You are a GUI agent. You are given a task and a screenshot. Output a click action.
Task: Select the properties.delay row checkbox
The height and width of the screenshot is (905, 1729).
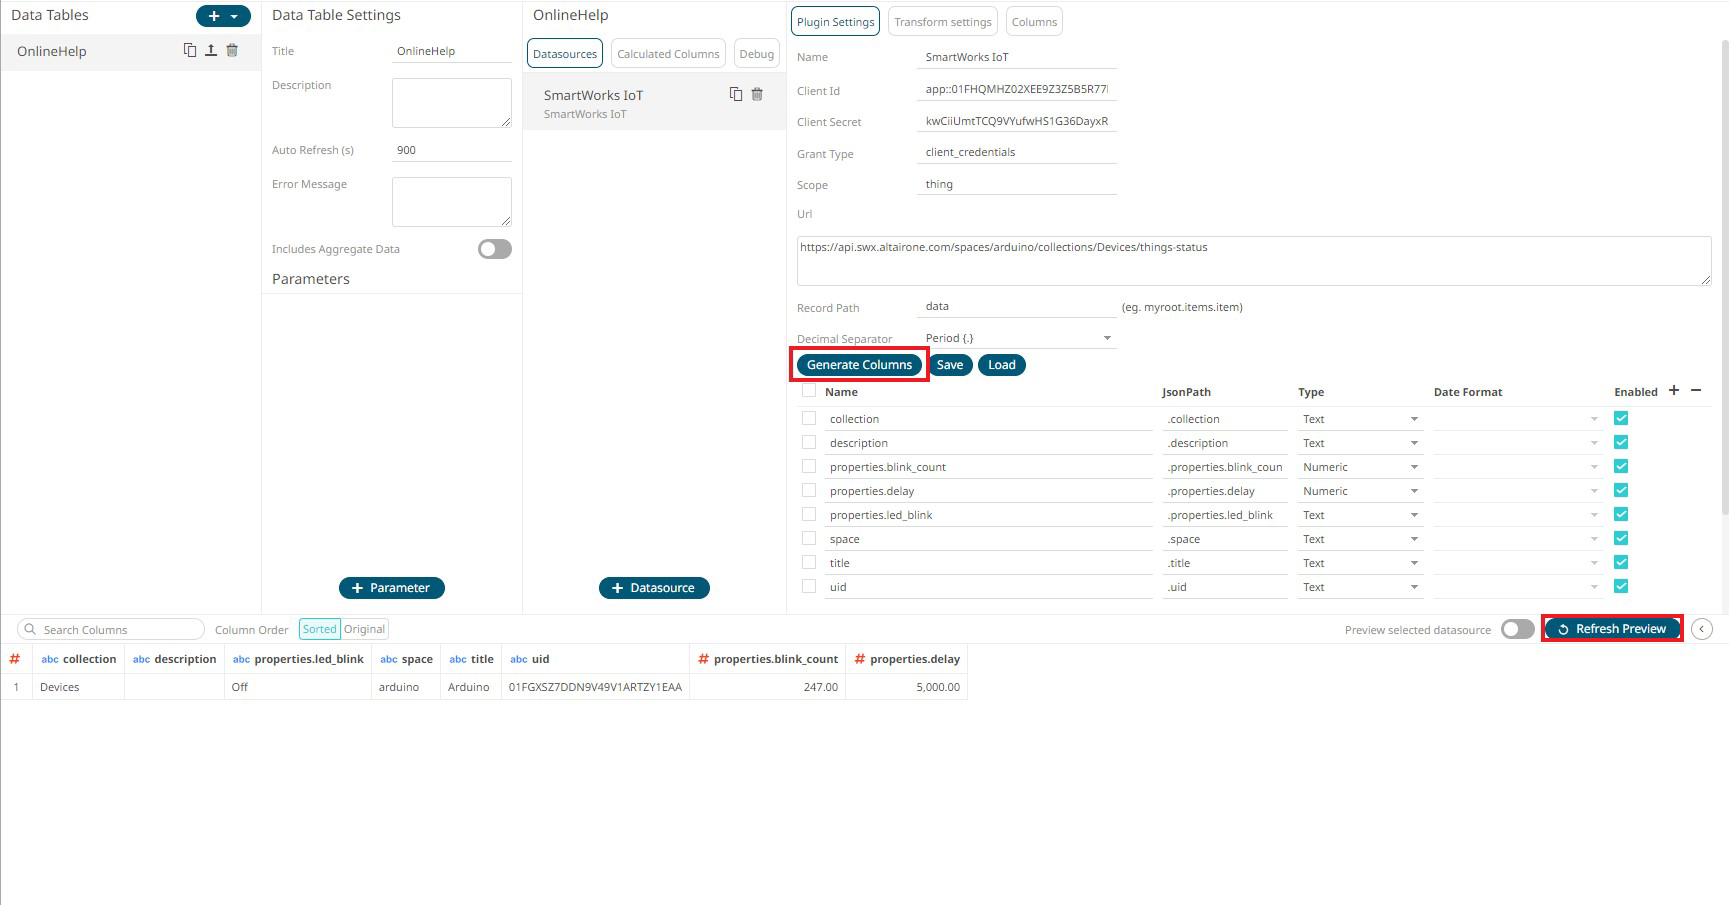click(809, 490)
